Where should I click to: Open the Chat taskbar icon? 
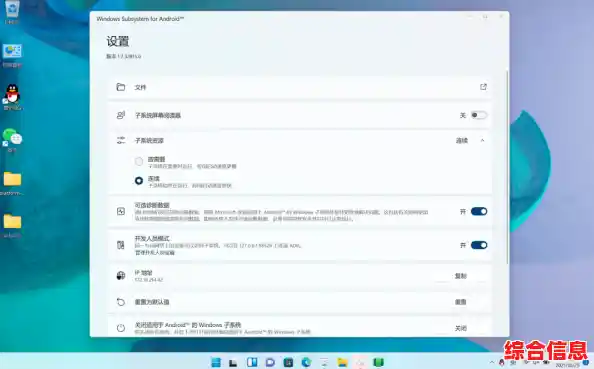(270, 363)
